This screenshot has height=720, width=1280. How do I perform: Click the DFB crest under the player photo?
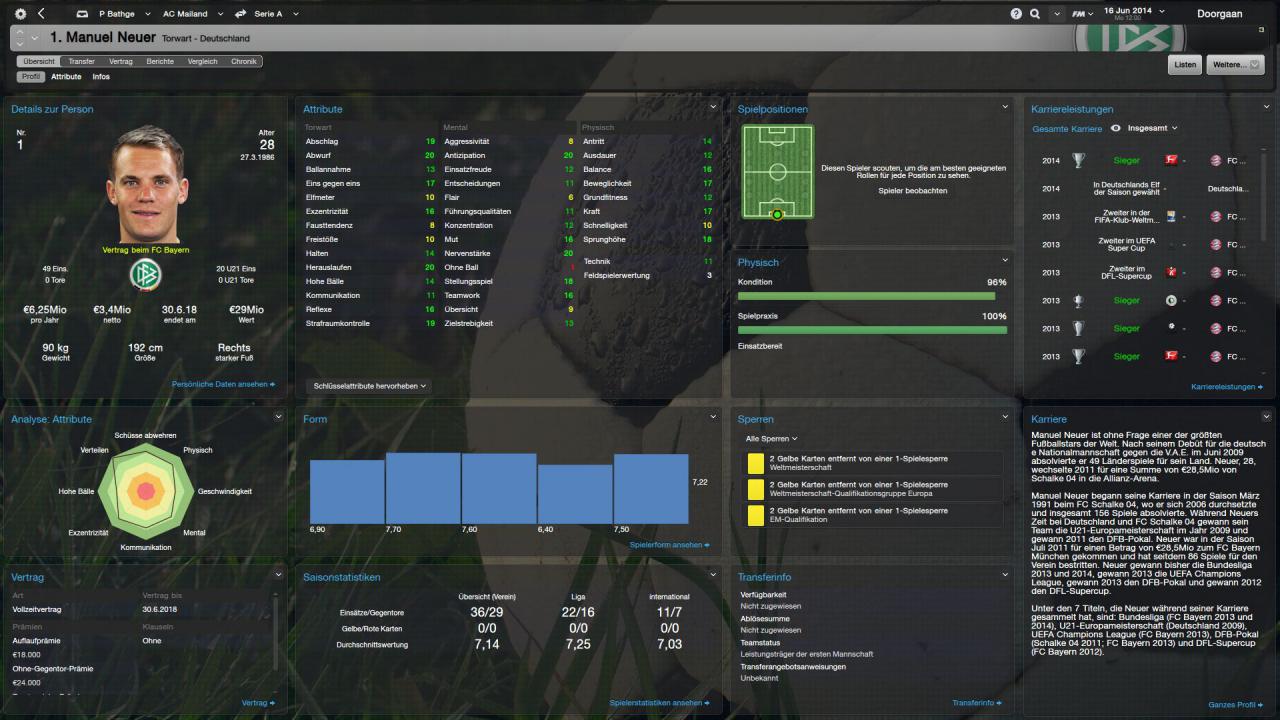(x=145, y=274)
